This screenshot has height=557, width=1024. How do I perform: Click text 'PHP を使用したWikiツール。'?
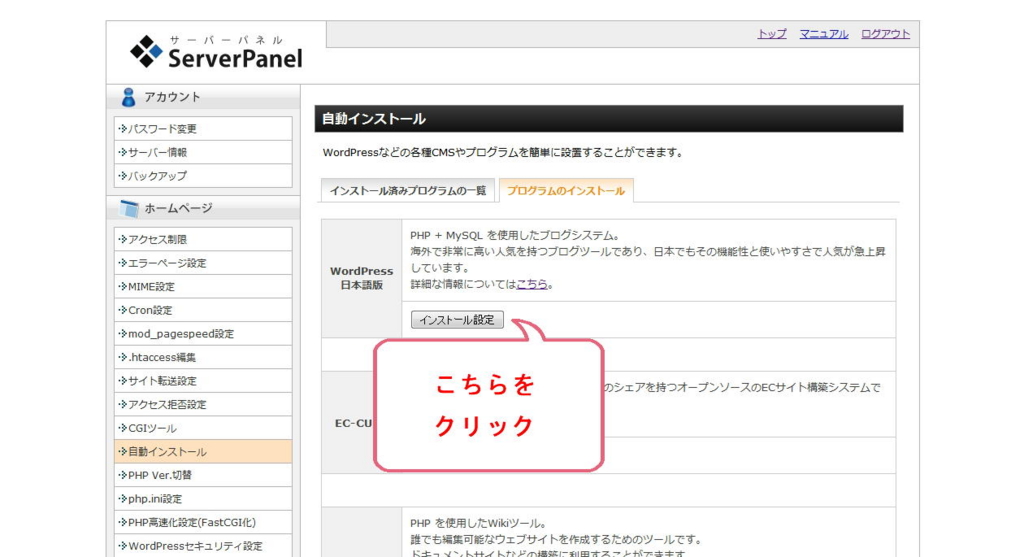[x=478, y=523]
